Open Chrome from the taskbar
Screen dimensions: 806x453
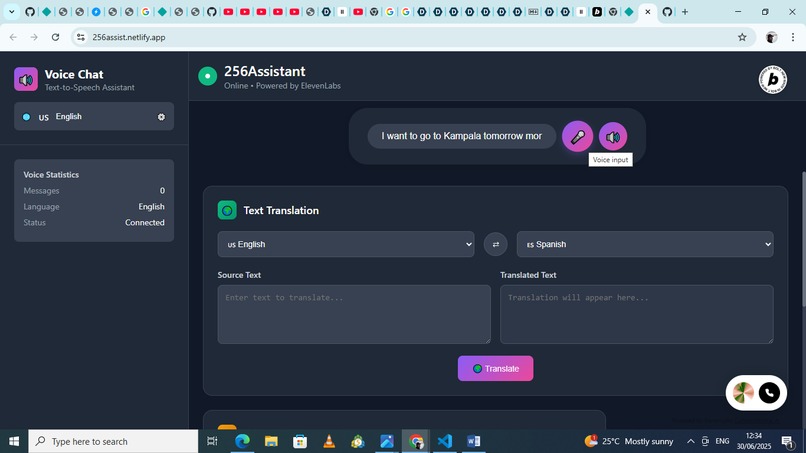pyautogui.click(x=416, y=441)
